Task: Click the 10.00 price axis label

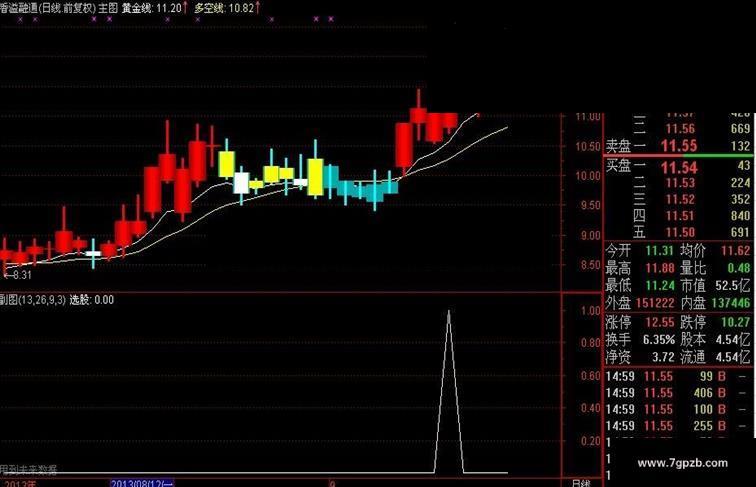Action: click(588, 176)
